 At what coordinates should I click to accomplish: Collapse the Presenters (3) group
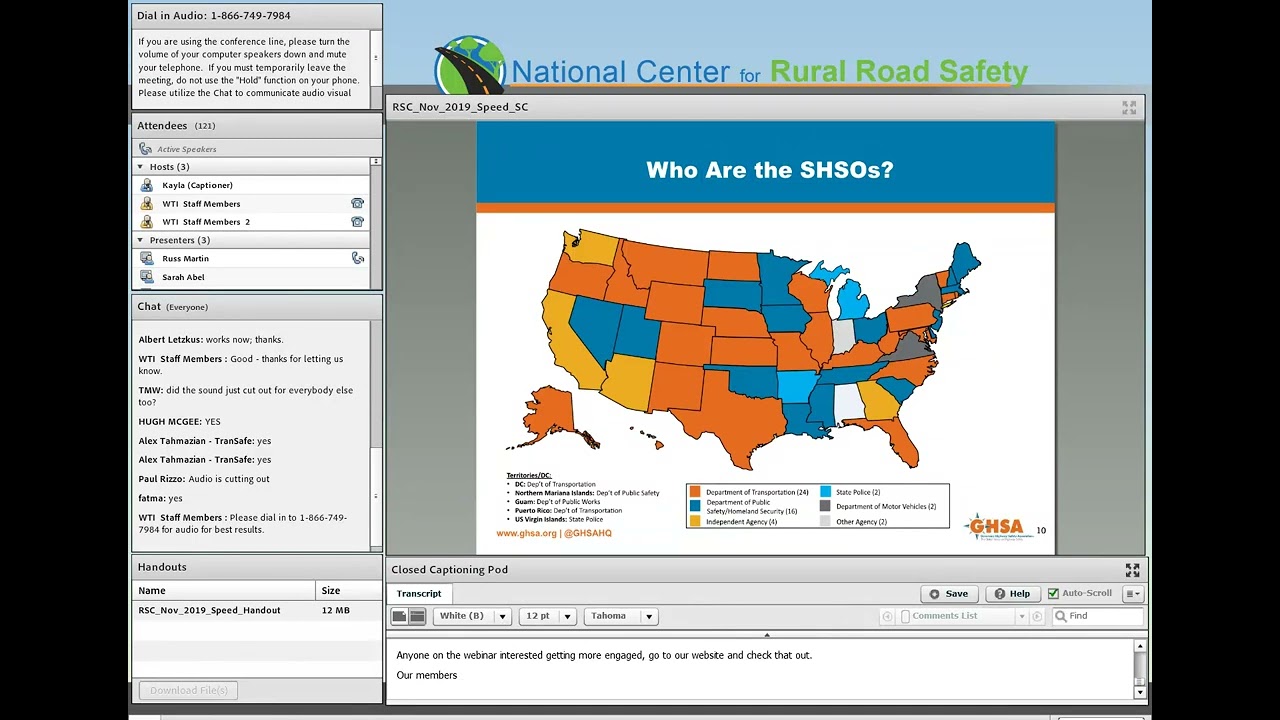pyautogui.click(x=140, y=240)
